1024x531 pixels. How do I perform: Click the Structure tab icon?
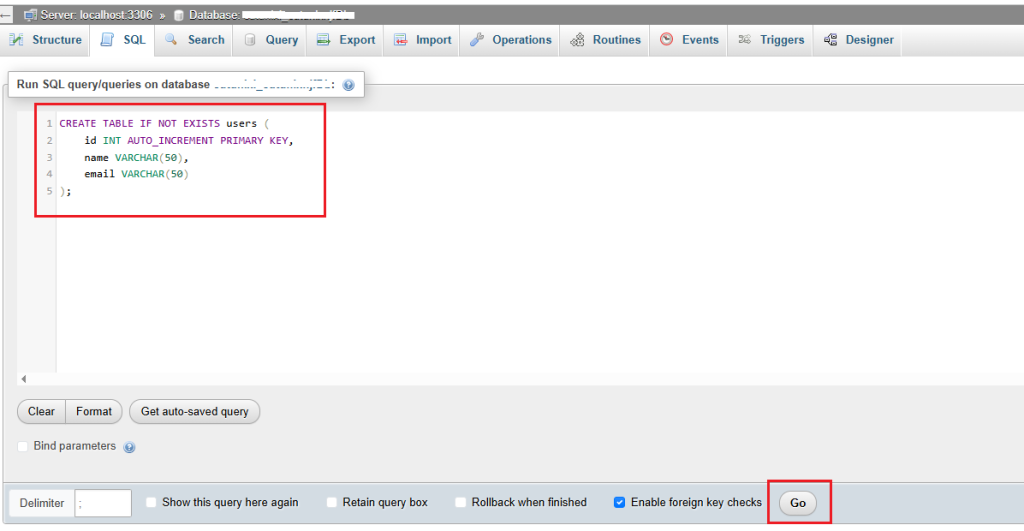coord(17,40)
